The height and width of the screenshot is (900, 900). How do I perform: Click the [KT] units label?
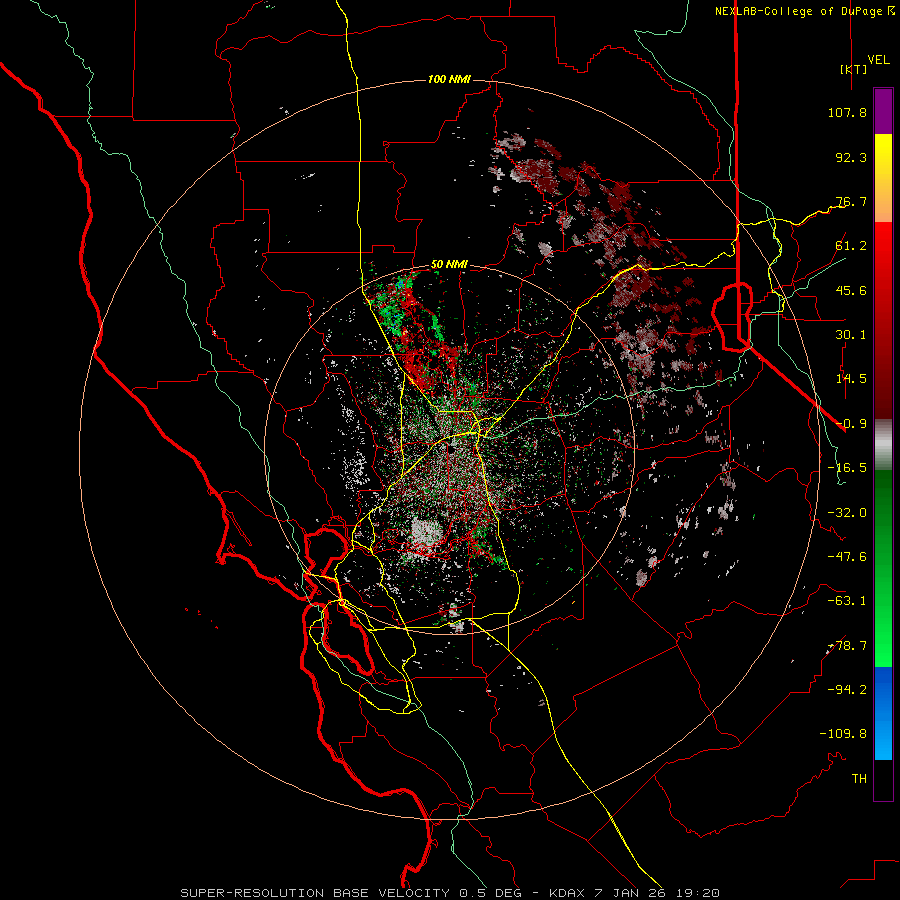(x=854, y=69)
